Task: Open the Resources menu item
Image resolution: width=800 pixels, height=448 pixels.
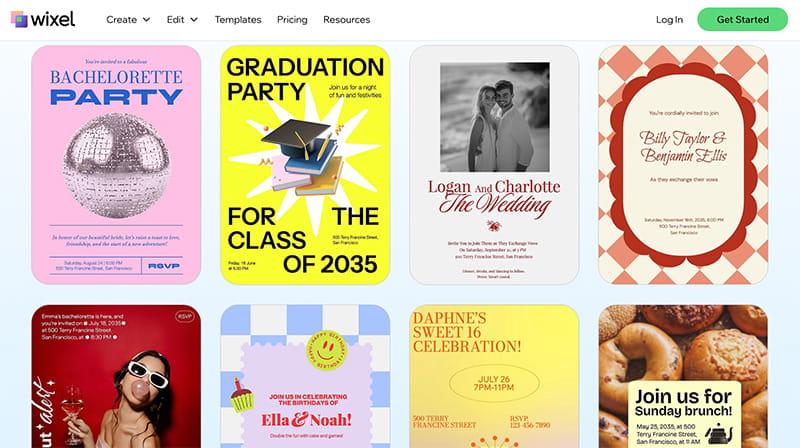Action: tap(346, 19)
